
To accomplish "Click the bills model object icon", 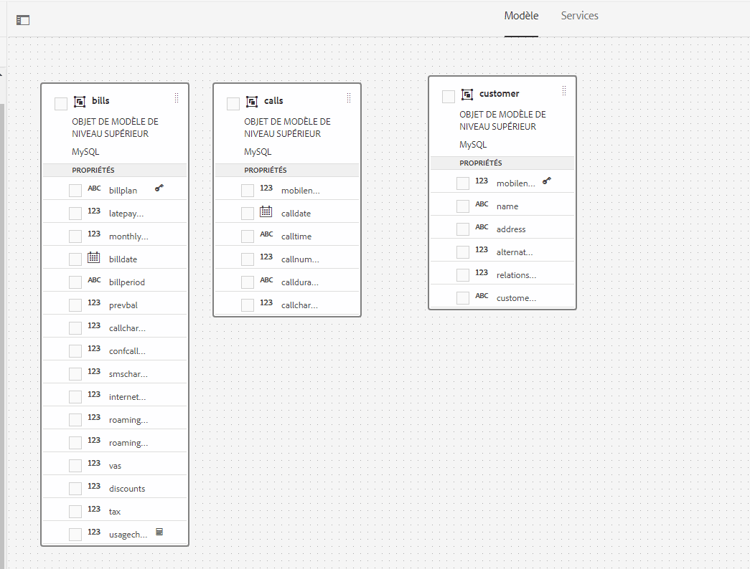I will [79, 101].
